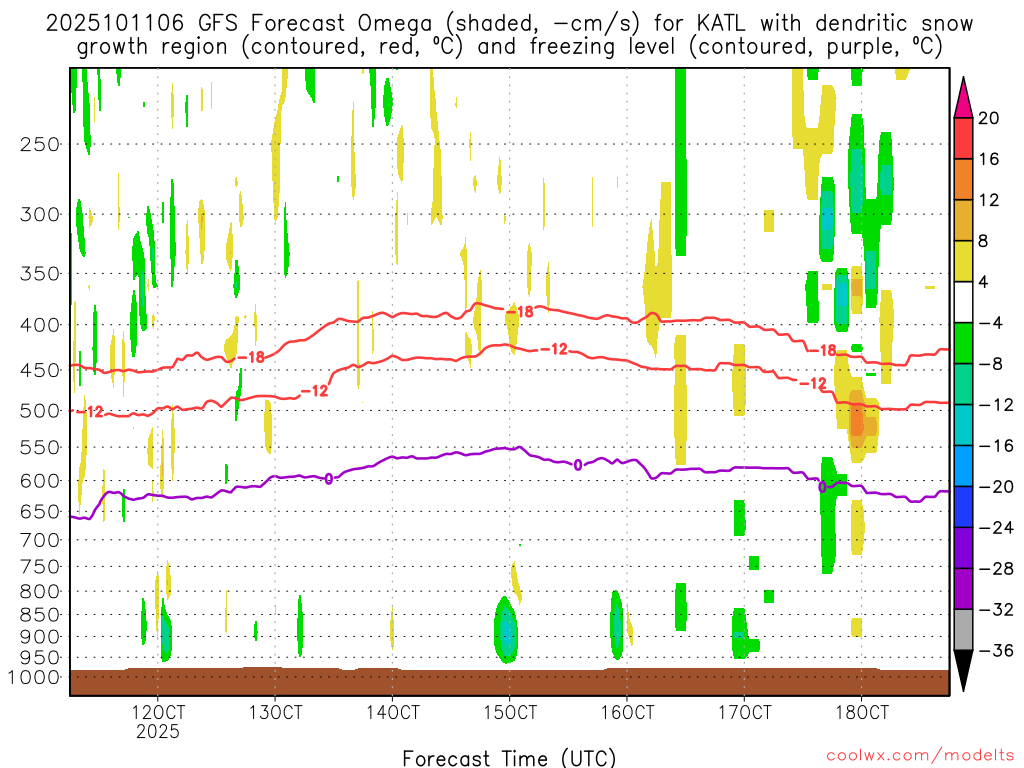Click the 650 pressure level label
Viewport: 1024px width, 768px height.
(x=40, y=512)
